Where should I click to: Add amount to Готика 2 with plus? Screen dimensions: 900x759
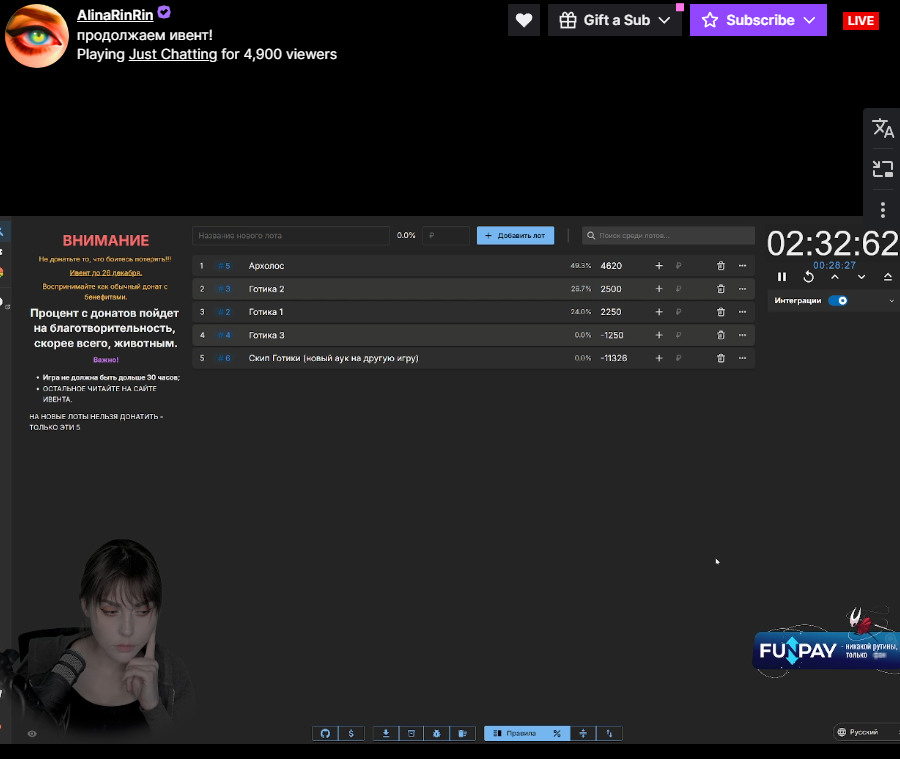pos(659,289)
